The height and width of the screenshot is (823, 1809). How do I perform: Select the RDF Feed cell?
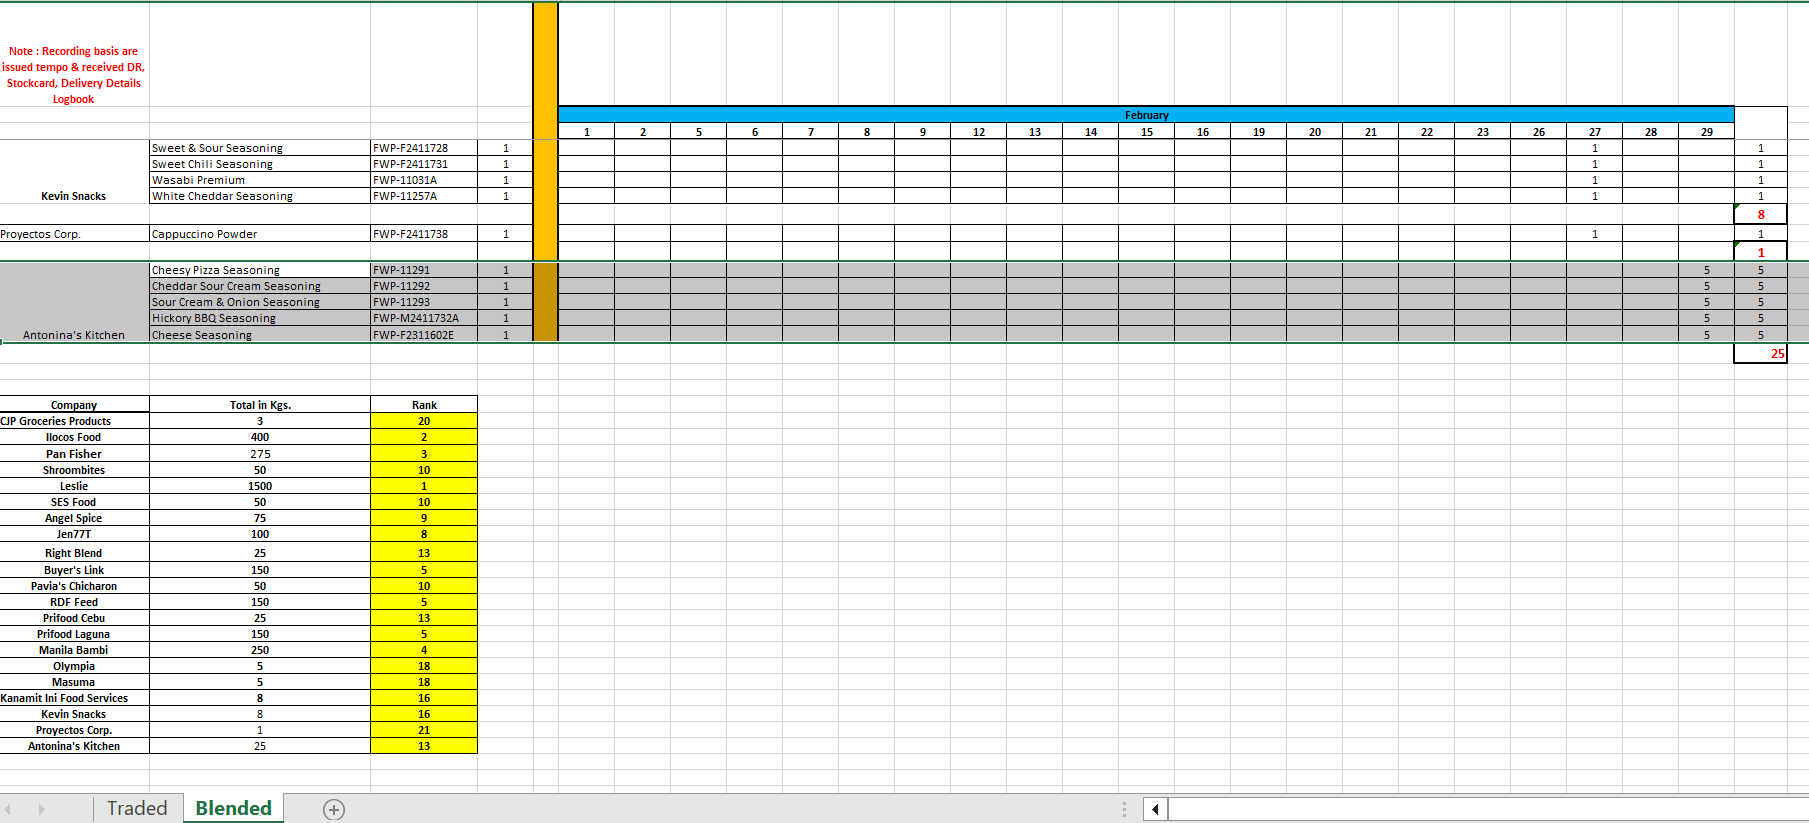tap(74, 602)
